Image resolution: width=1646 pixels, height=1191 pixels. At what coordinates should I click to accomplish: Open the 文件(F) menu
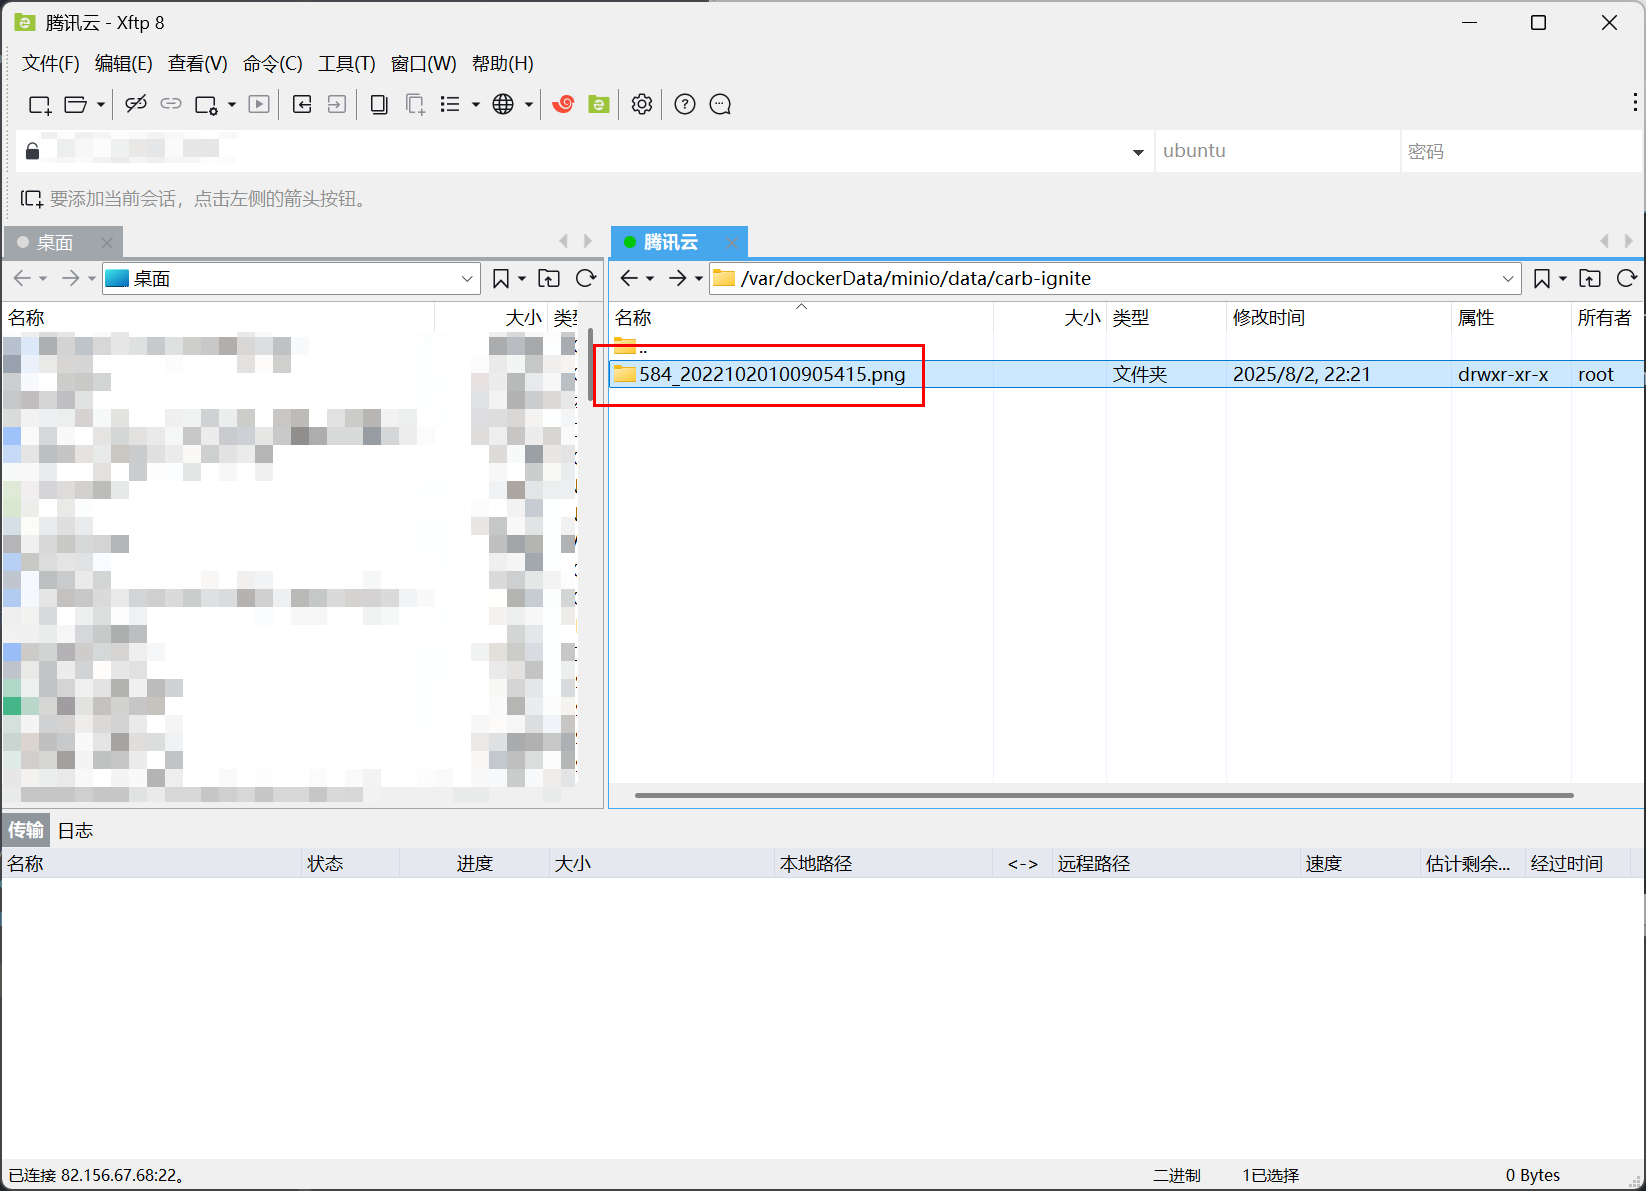(x=51, y=64)
